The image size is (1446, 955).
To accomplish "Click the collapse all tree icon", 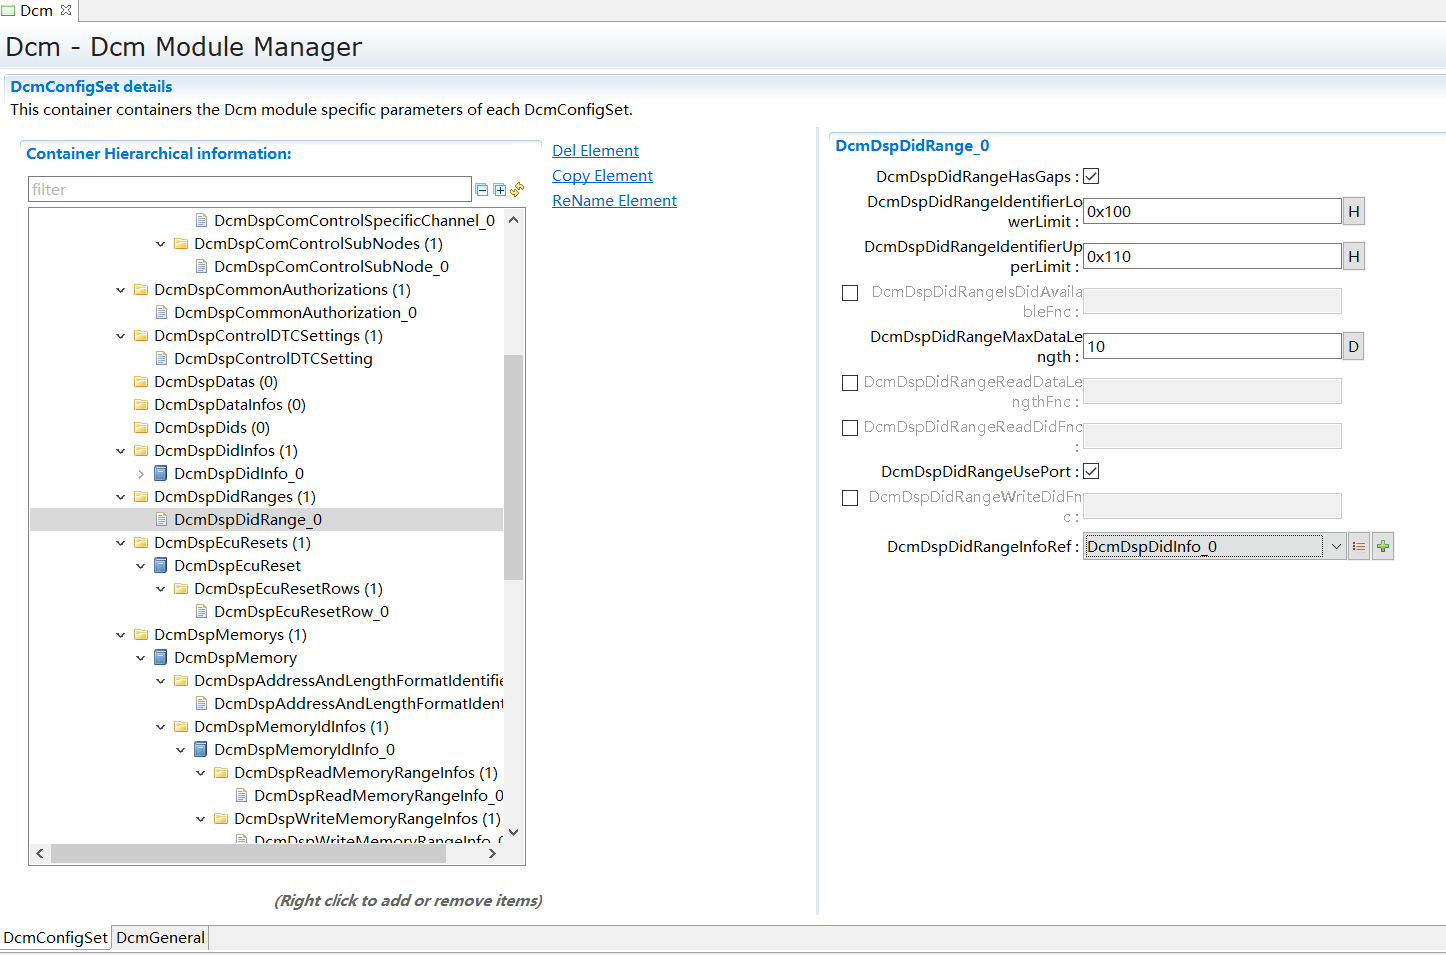I will click(482, 190).
